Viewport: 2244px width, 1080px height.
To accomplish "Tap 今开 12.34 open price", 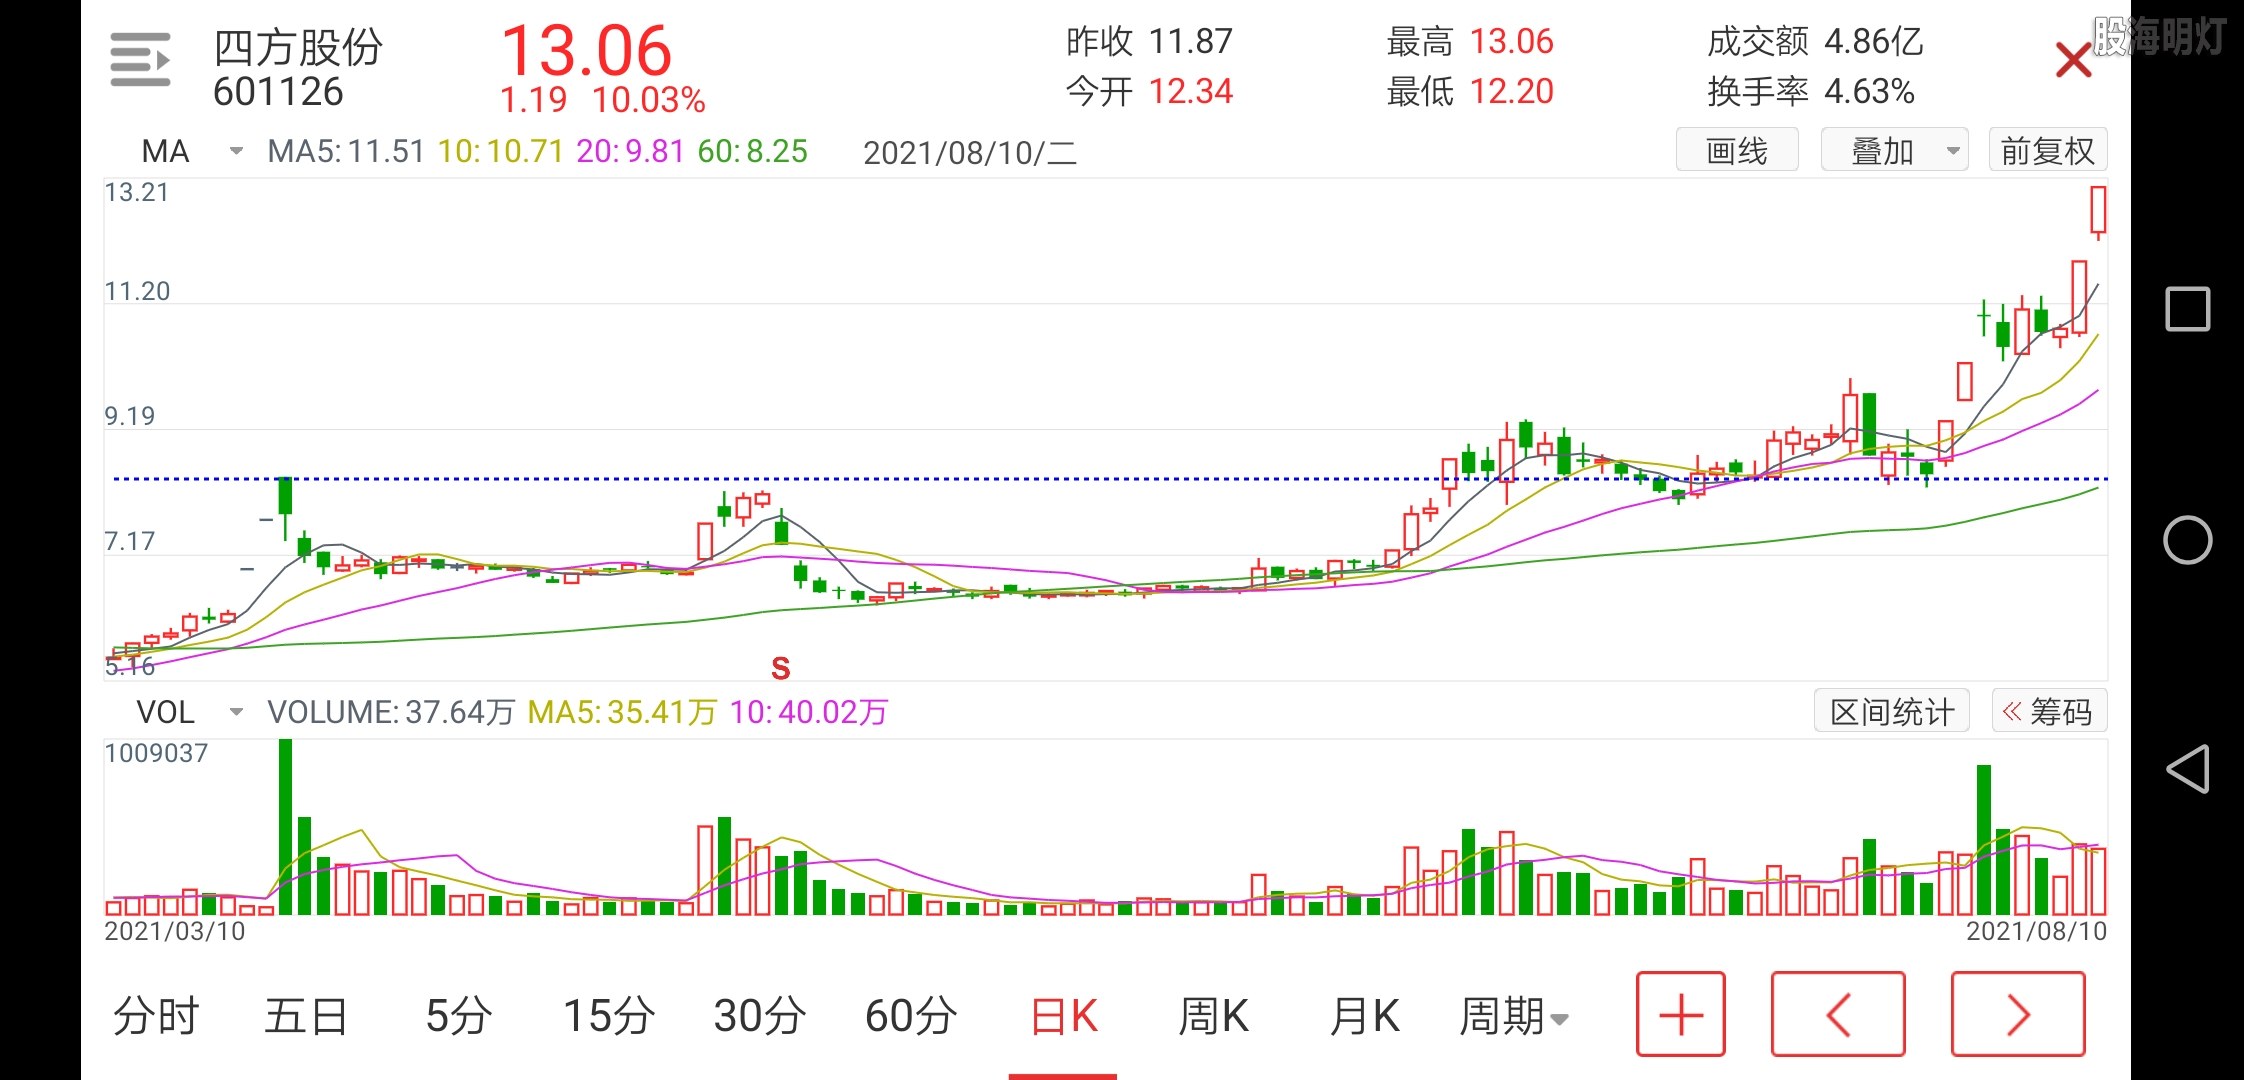I will (x=1149, y=92).
